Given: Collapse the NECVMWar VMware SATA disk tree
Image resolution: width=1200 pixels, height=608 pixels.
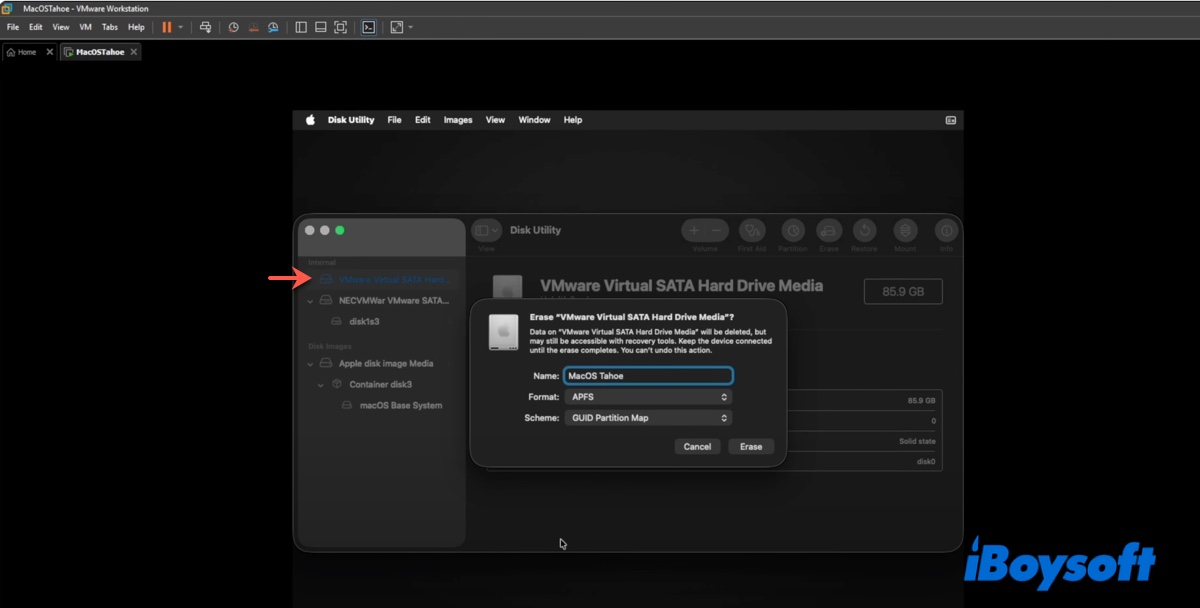Looking at the screenshot, I should [311, 300].
